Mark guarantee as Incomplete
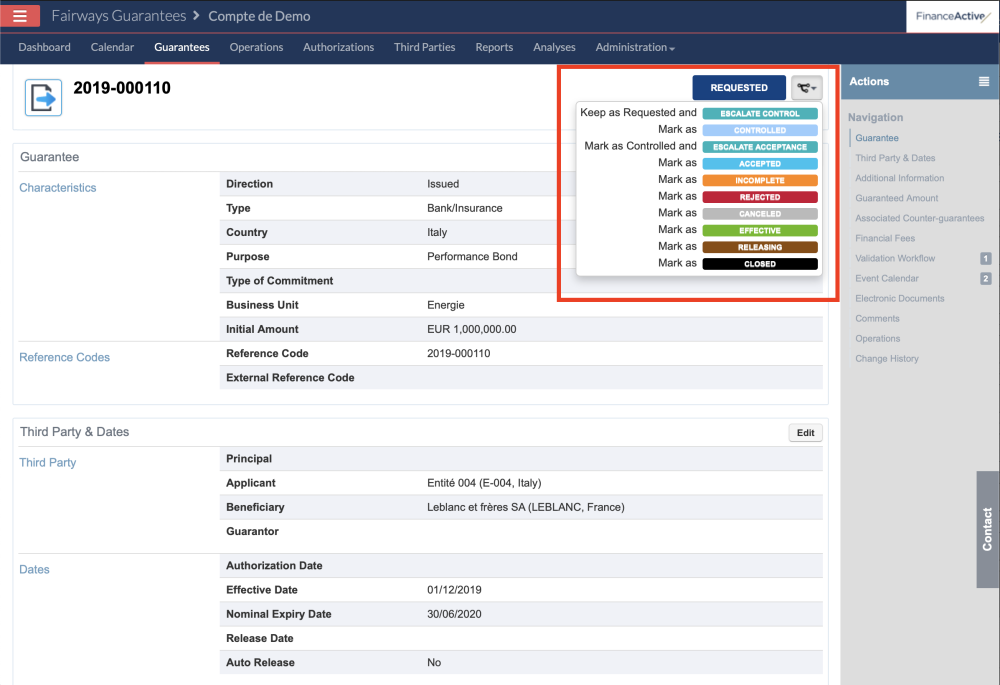 point(760,180)
